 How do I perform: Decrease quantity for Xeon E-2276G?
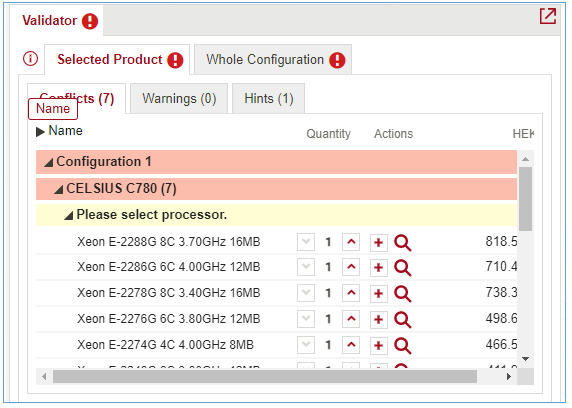click(306, 319)
